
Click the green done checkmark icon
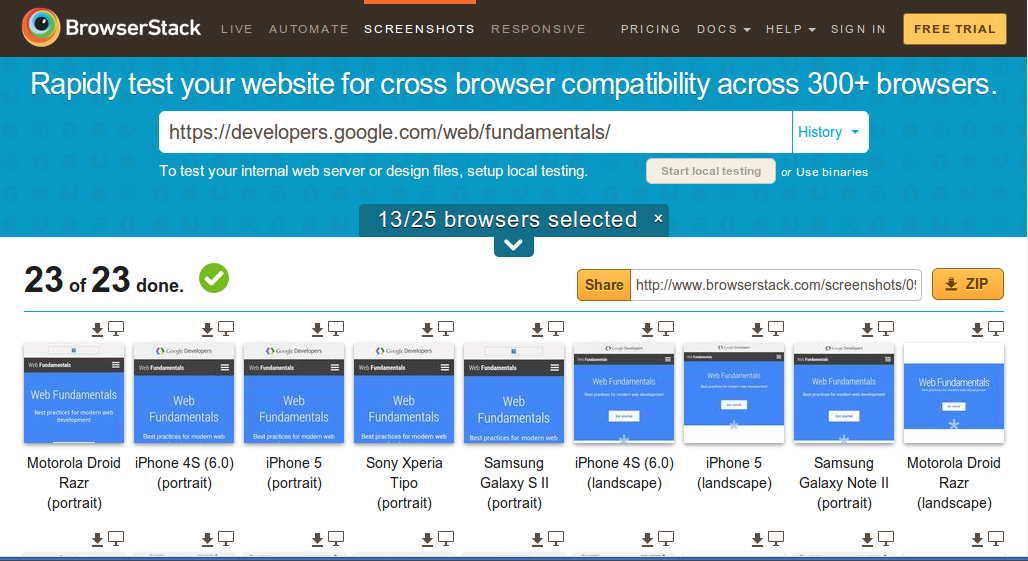coord(214,279)
